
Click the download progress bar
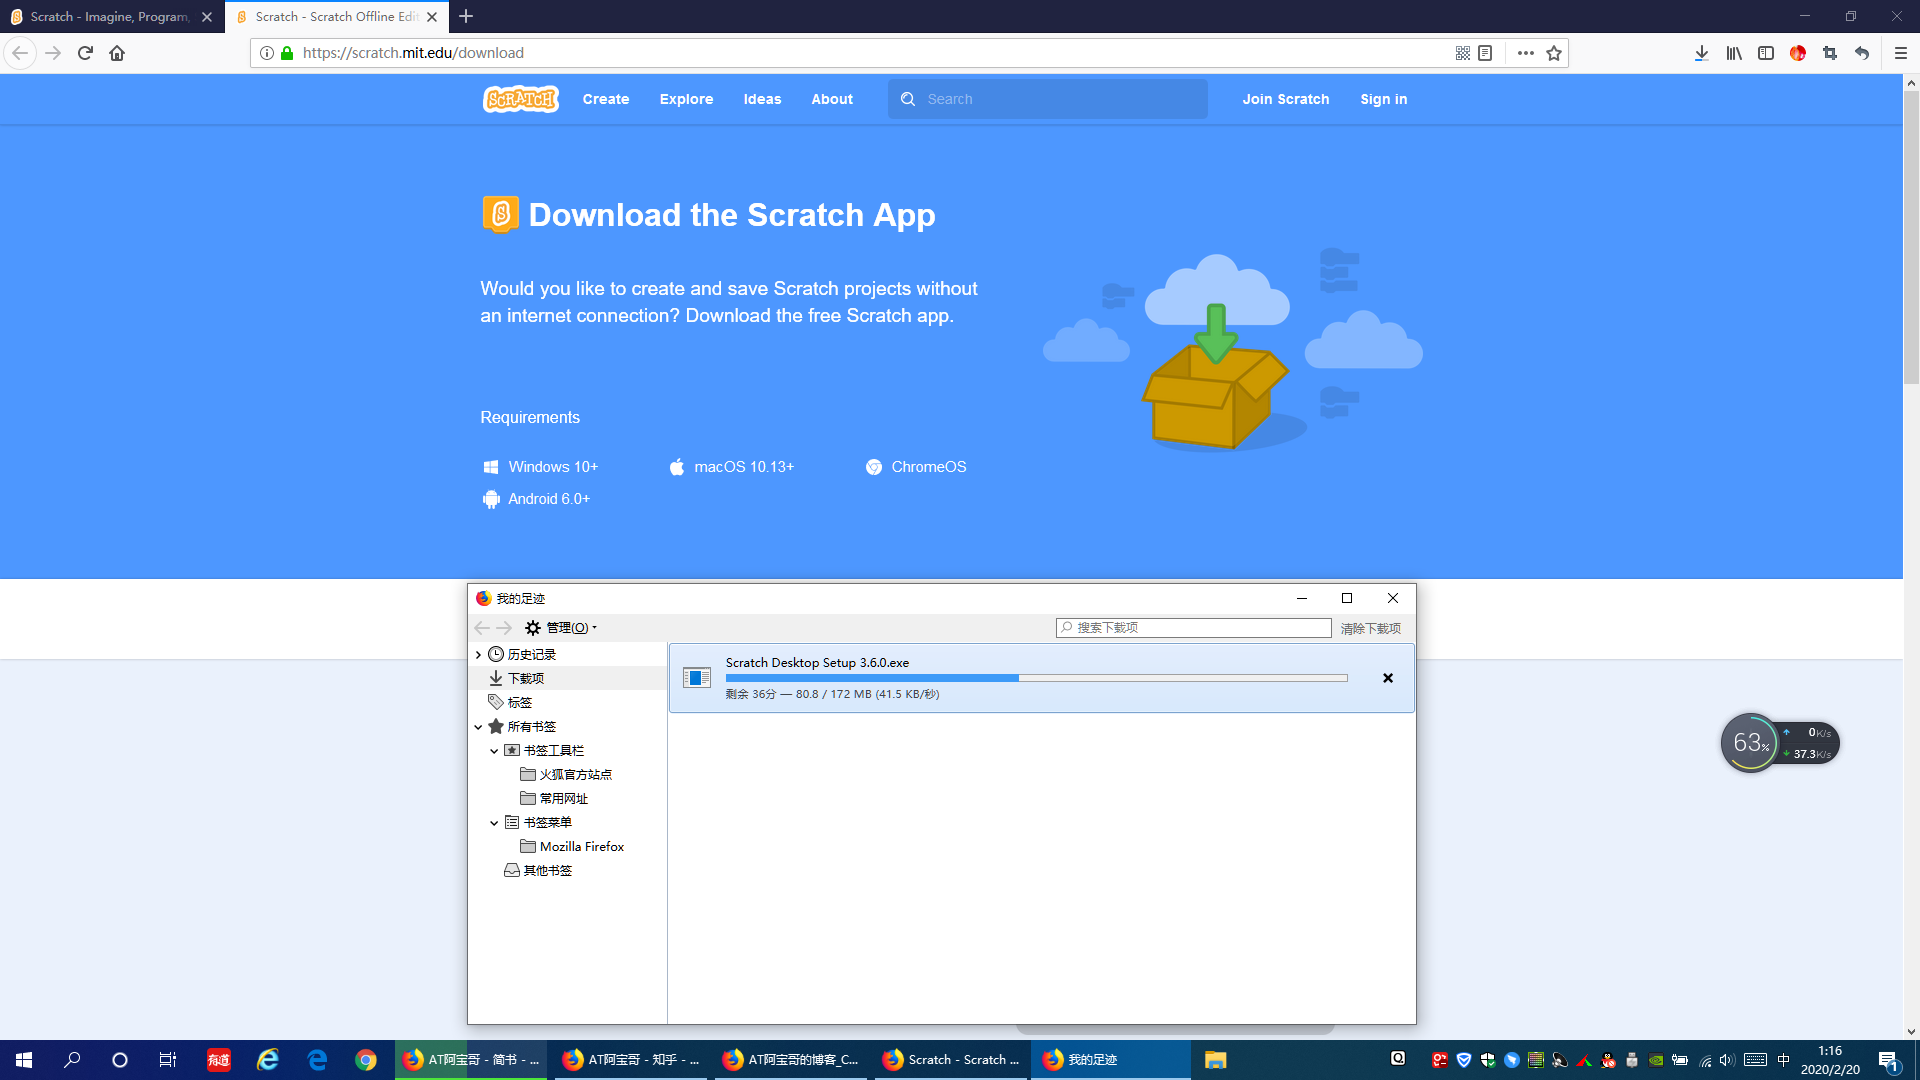coord(1036,678)
